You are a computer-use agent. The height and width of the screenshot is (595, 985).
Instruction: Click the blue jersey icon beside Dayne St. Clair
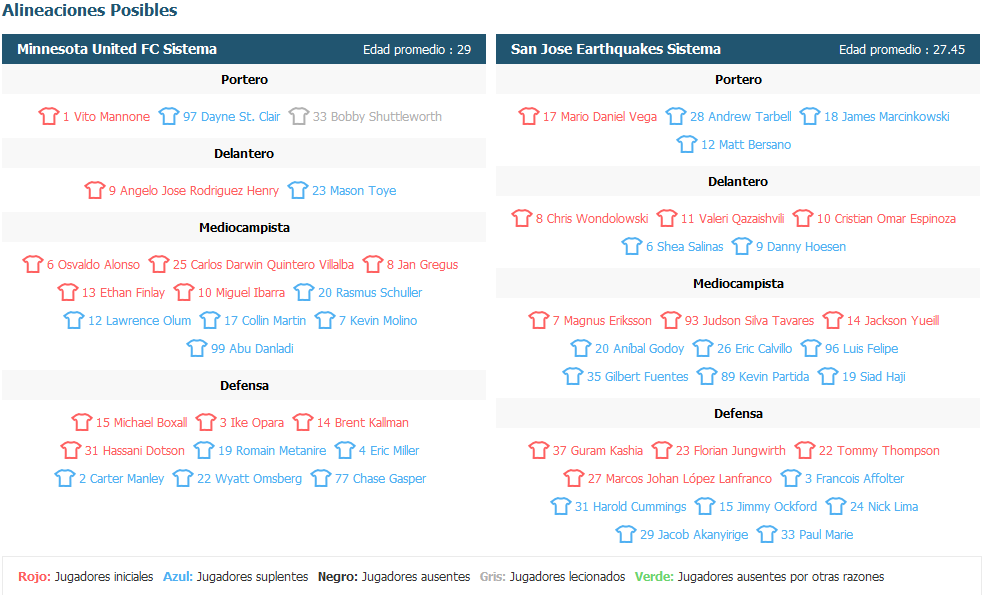(168, 116)
